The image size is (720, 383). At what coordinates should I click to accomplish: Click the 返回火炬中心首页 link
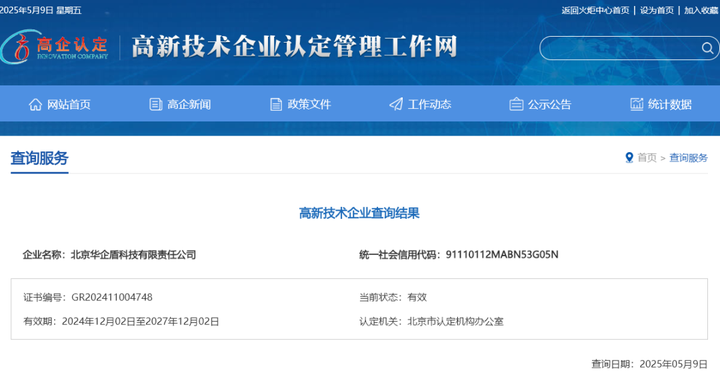[x=595, y=10]
